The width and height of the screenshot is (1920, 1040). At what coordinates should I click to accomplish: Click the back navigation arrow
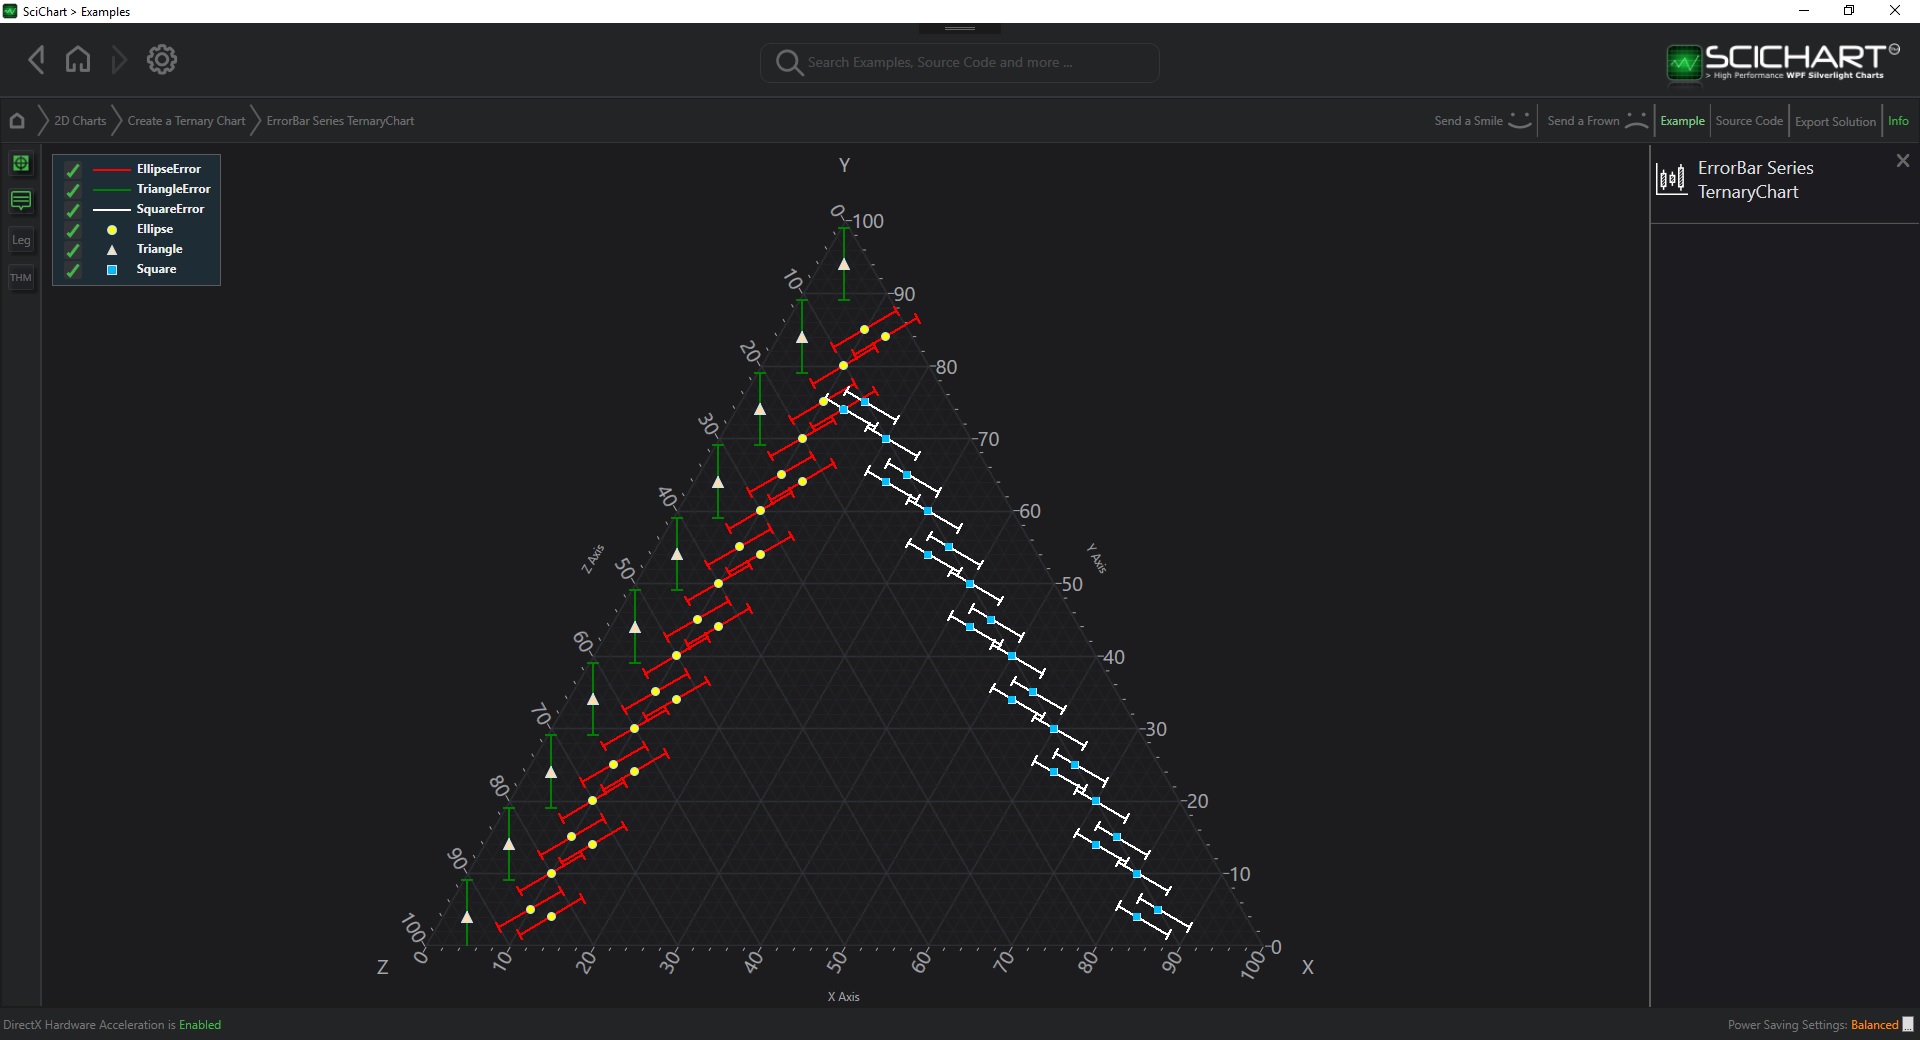coord(37,60)
